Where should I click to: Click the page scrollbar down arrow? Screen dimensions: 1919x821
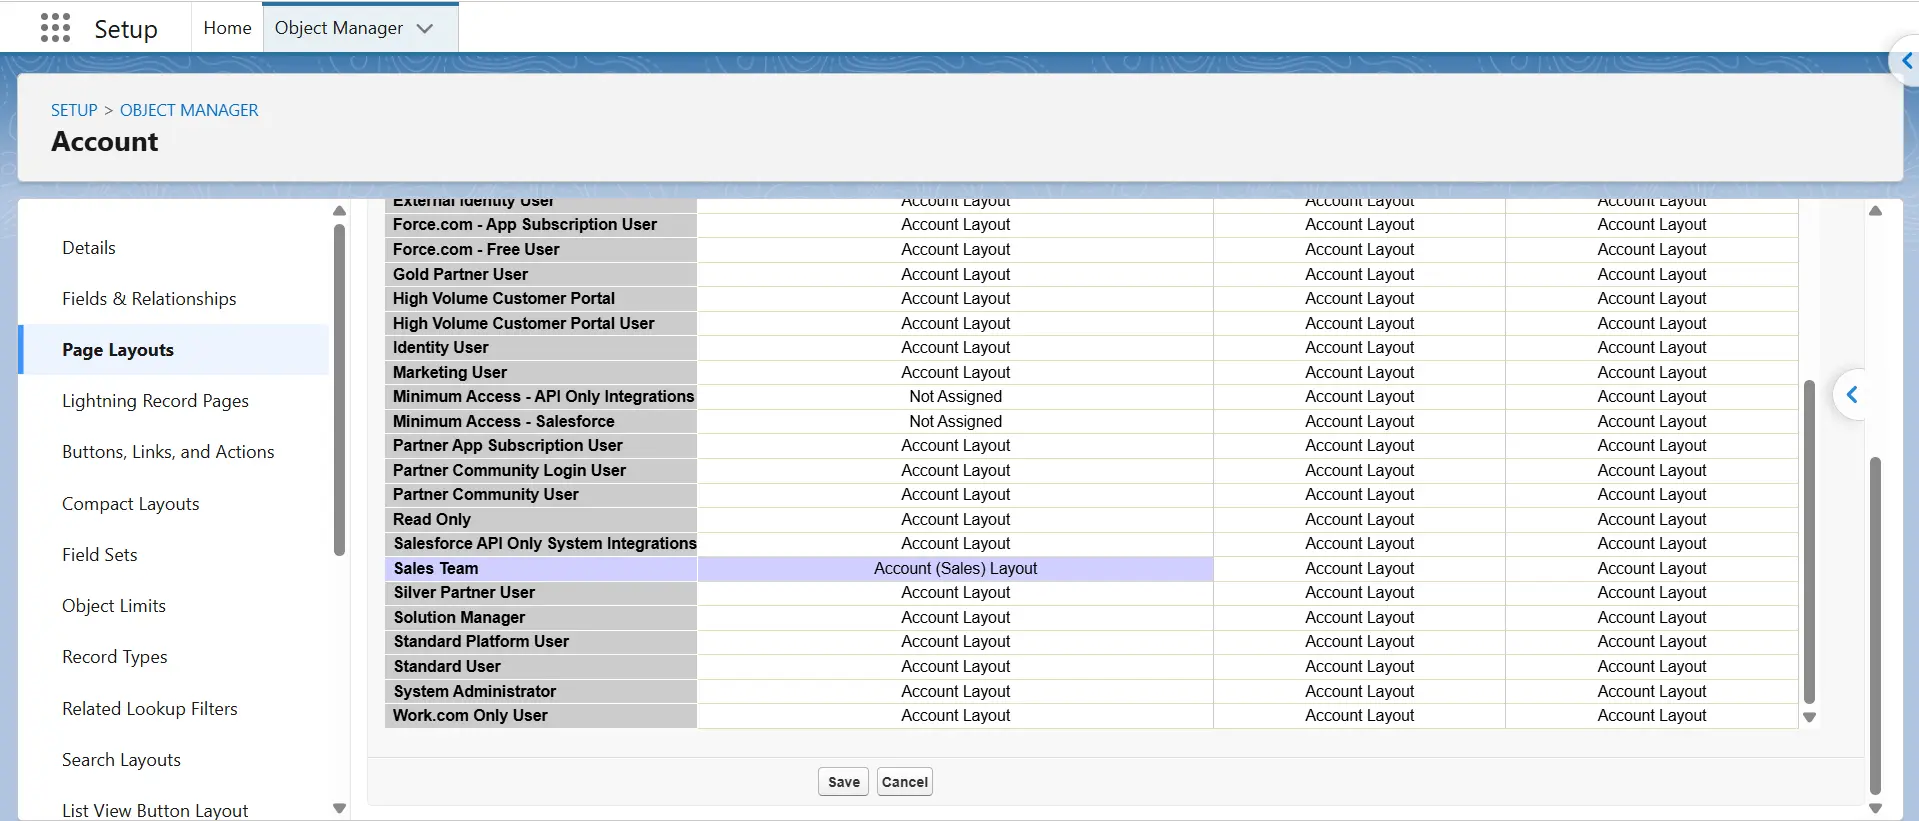tap(1875, 809)
